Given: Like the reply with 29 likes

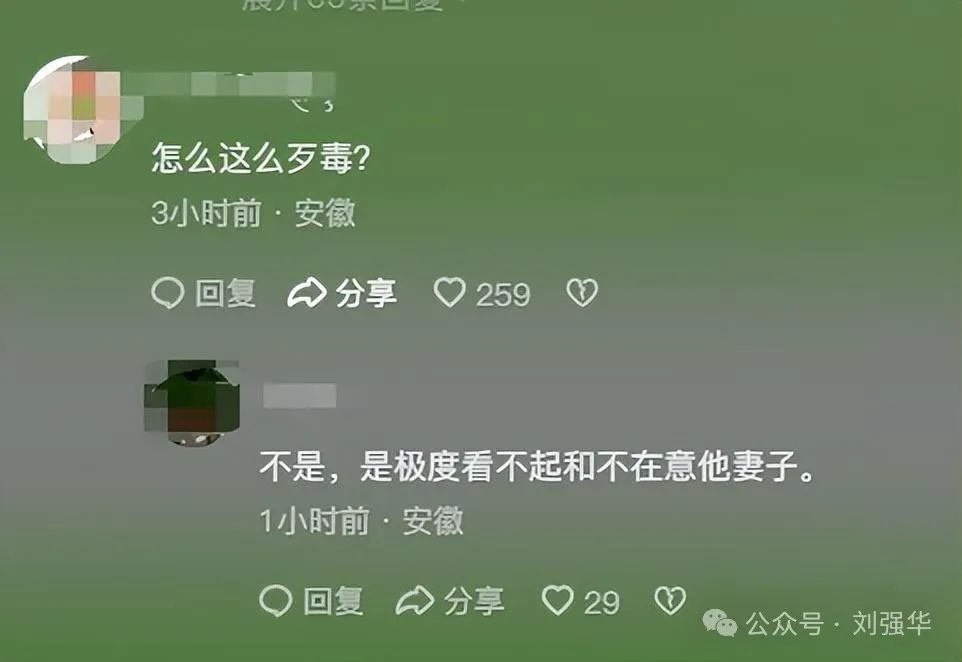Looking at the screenshot, I should [558, 600].
